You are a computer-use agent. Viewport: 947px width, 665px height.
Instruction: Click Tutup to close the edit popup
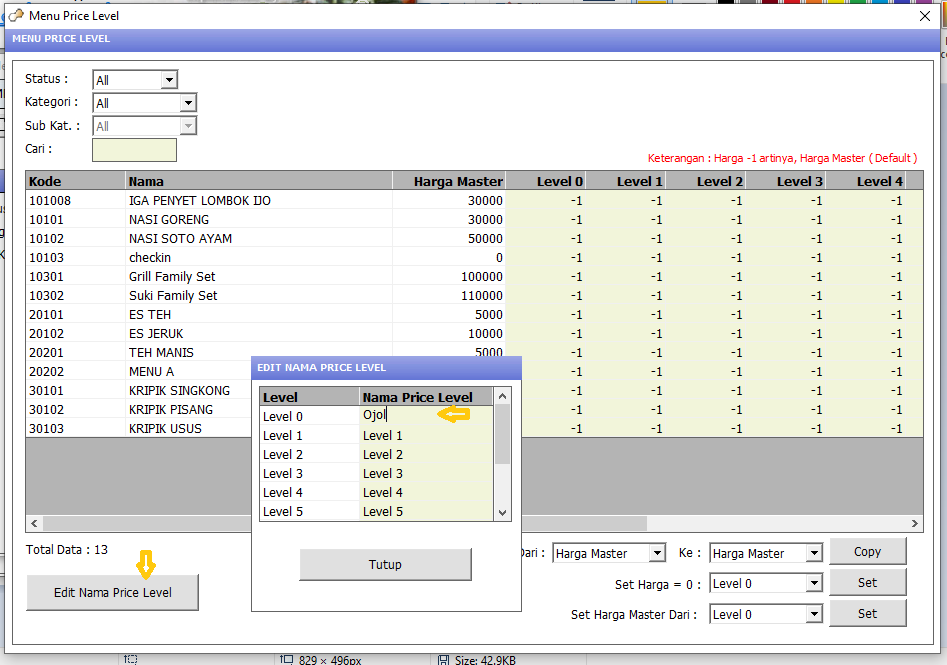385,565
